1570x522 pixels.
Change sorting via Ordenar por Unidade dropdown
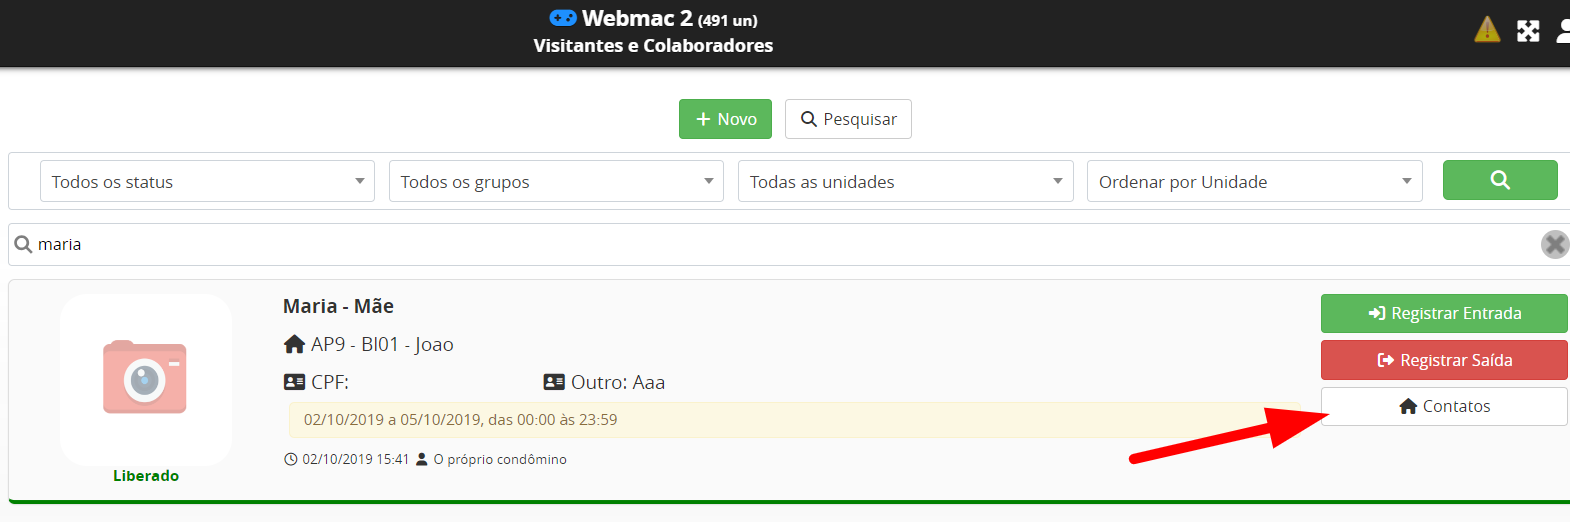[1254, 181]
